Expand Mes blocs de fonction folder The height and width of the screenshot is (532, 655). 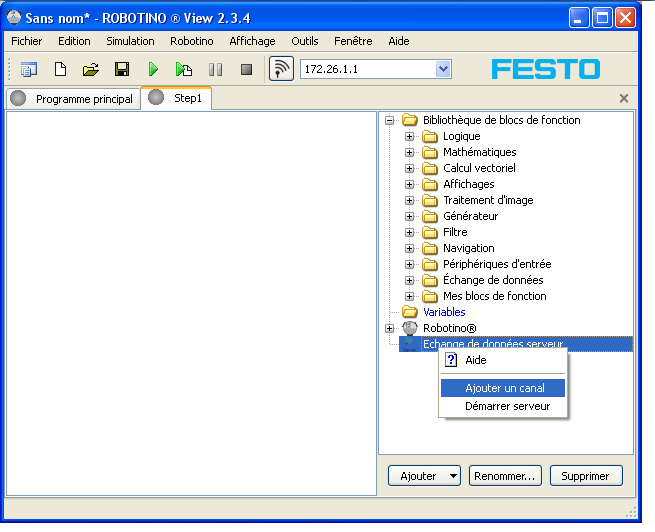pos(409,296)
